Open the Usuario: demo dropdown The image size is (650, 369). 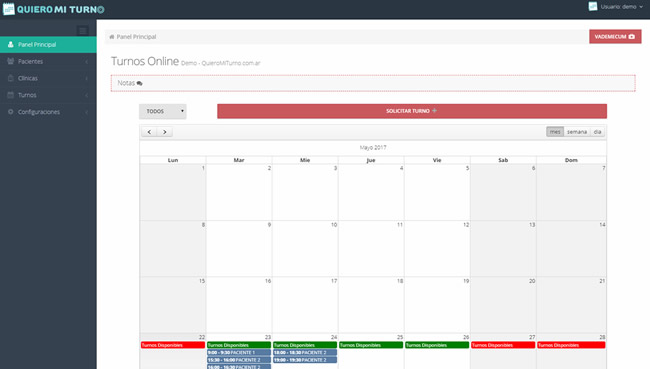[621, 7]
